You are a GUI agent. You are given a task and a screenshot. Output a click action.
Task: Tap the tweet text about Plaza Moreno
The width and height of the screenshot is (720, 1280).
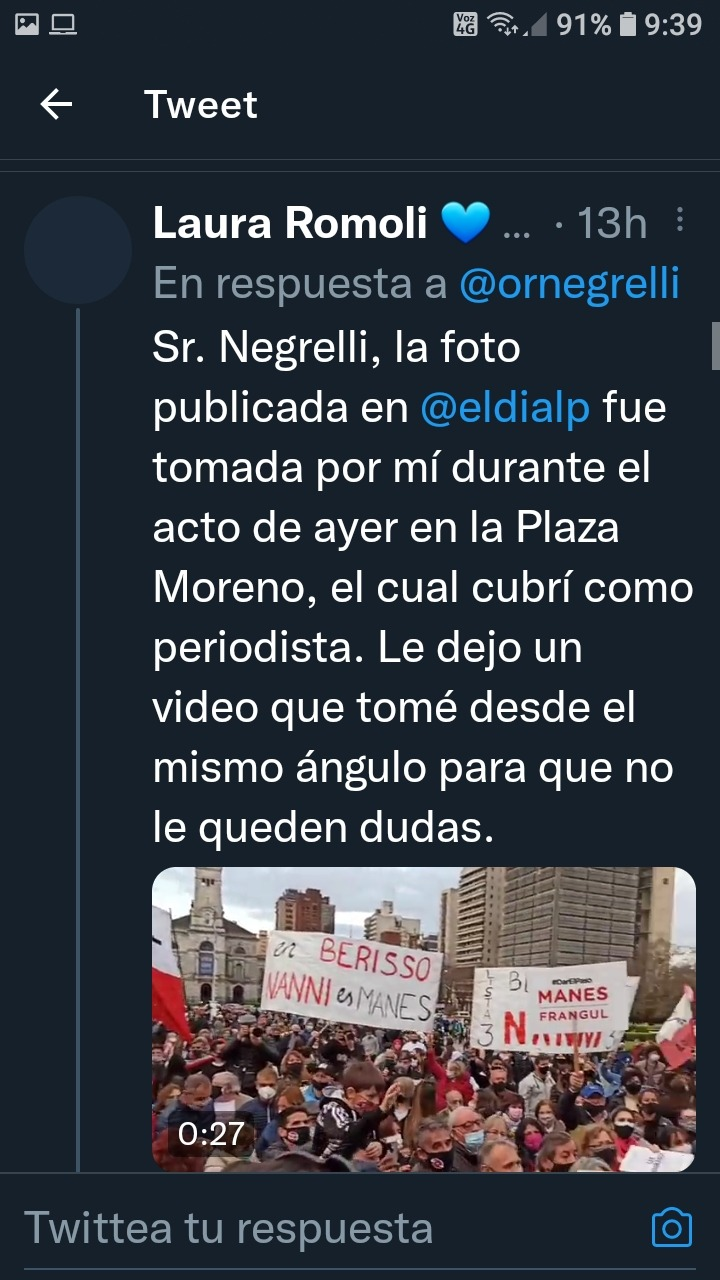coord(423,588)
